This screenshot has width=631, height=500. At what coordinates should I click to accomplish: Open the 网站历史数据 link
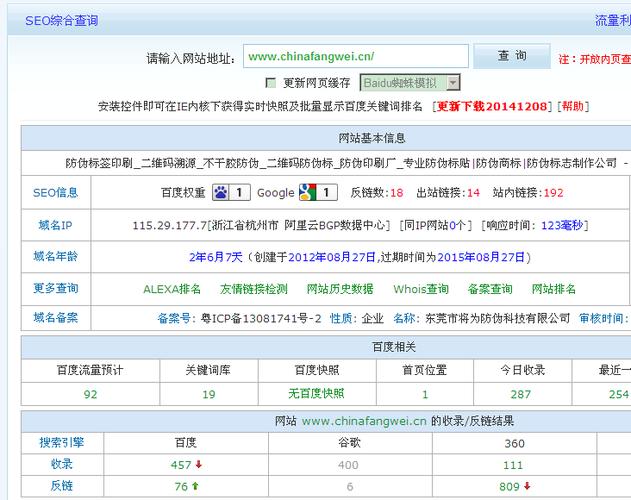click(x=340, y=289)
